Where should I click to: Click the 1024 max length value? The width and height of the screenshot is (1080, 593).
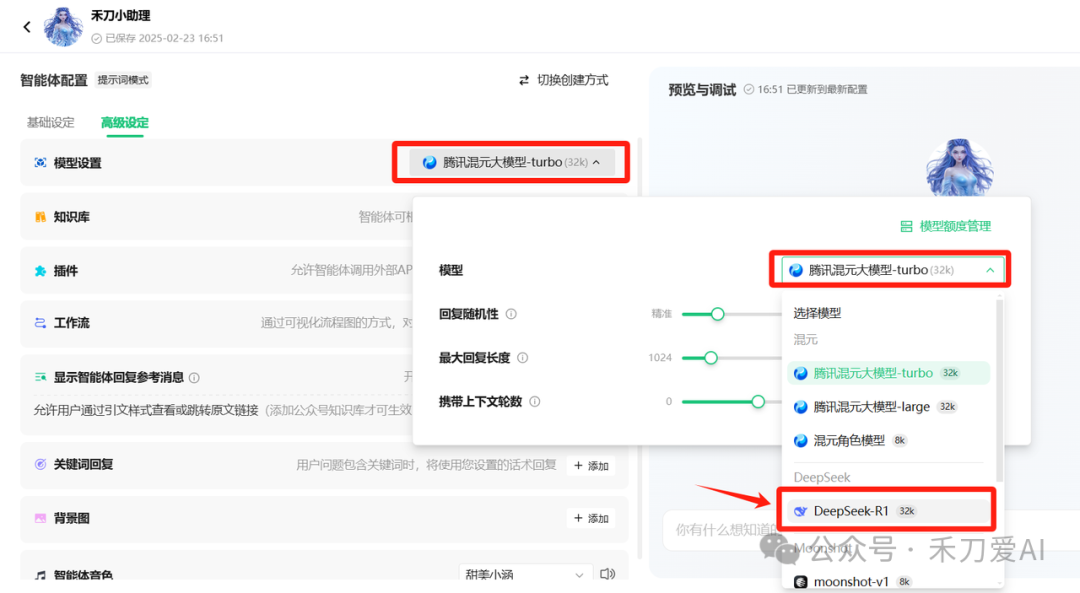pyautogui.click(x=660, y=357)
